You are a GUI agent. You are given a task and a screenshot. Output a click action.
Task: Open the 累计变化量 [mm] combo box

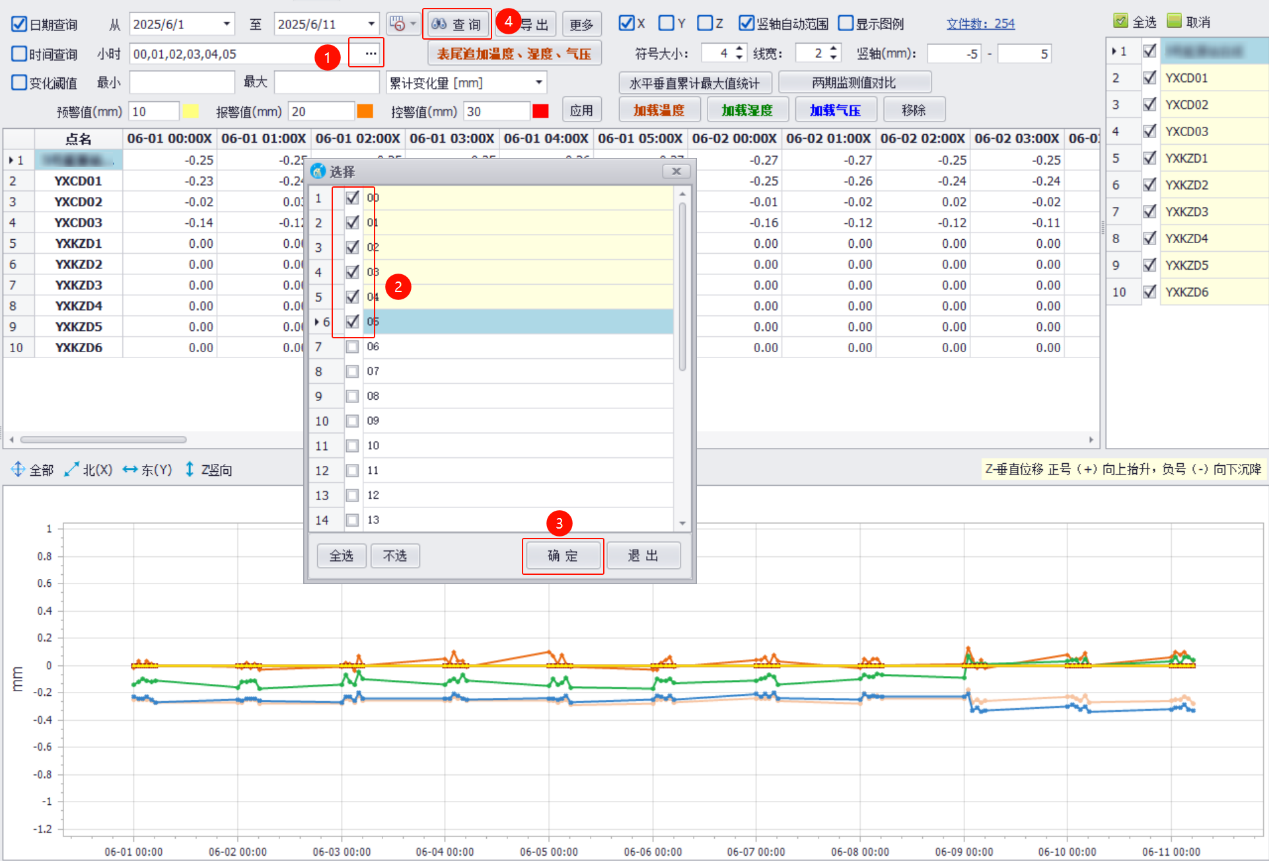(x=540, y=82)
